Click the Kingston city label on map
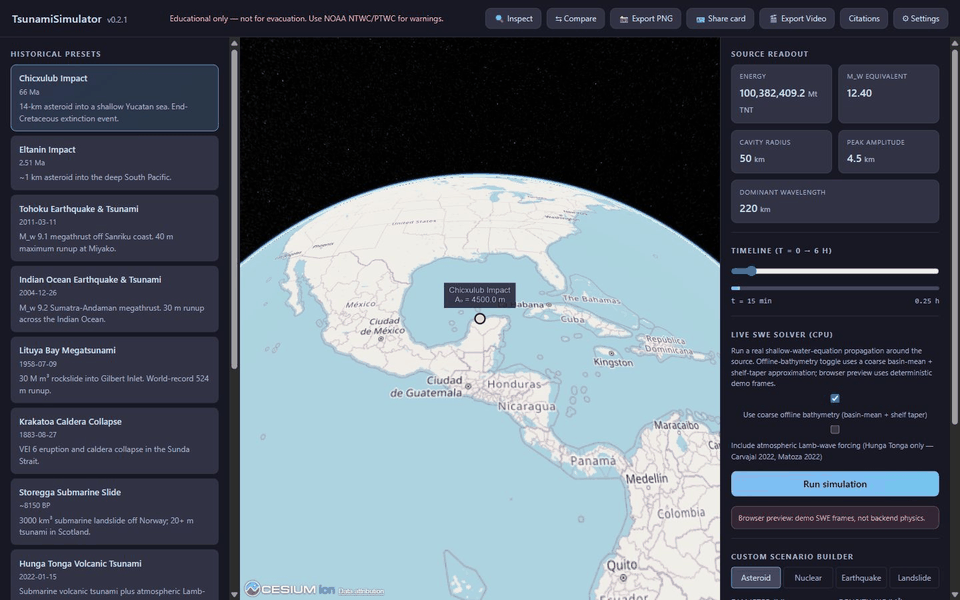 [613, 362]
